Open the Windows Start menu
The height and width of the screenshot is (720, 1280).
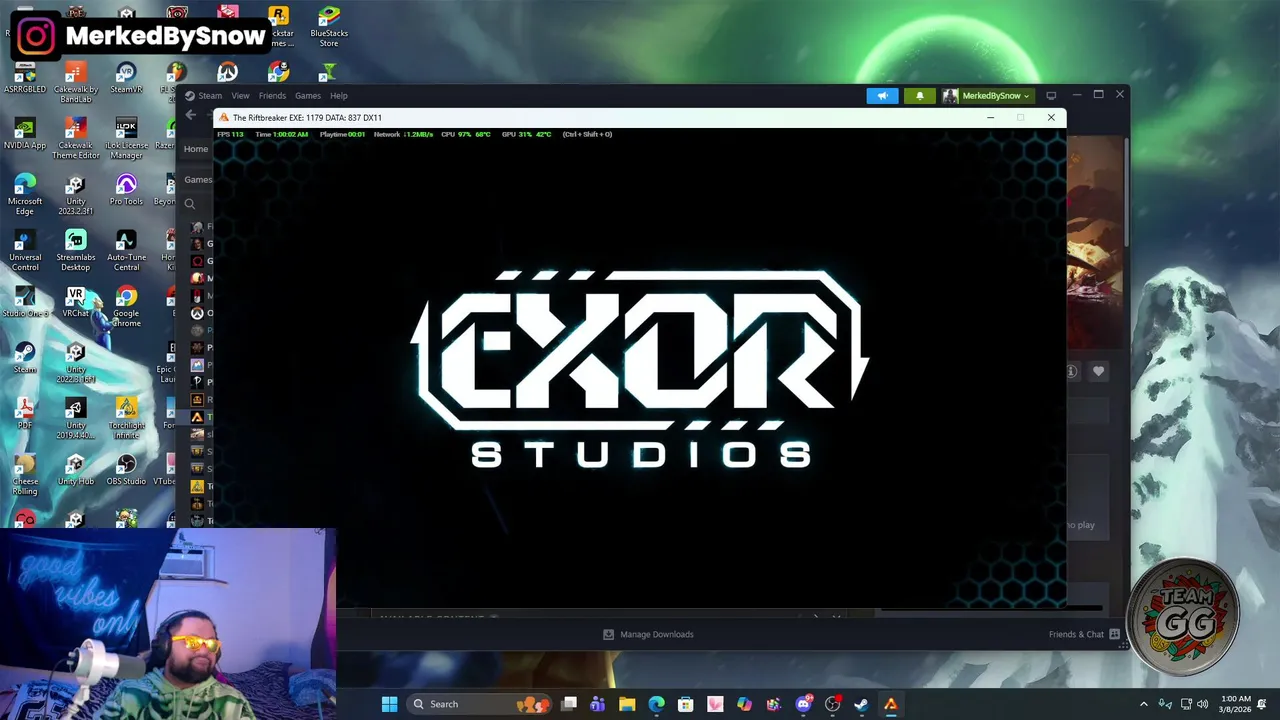tap(389, 704)
